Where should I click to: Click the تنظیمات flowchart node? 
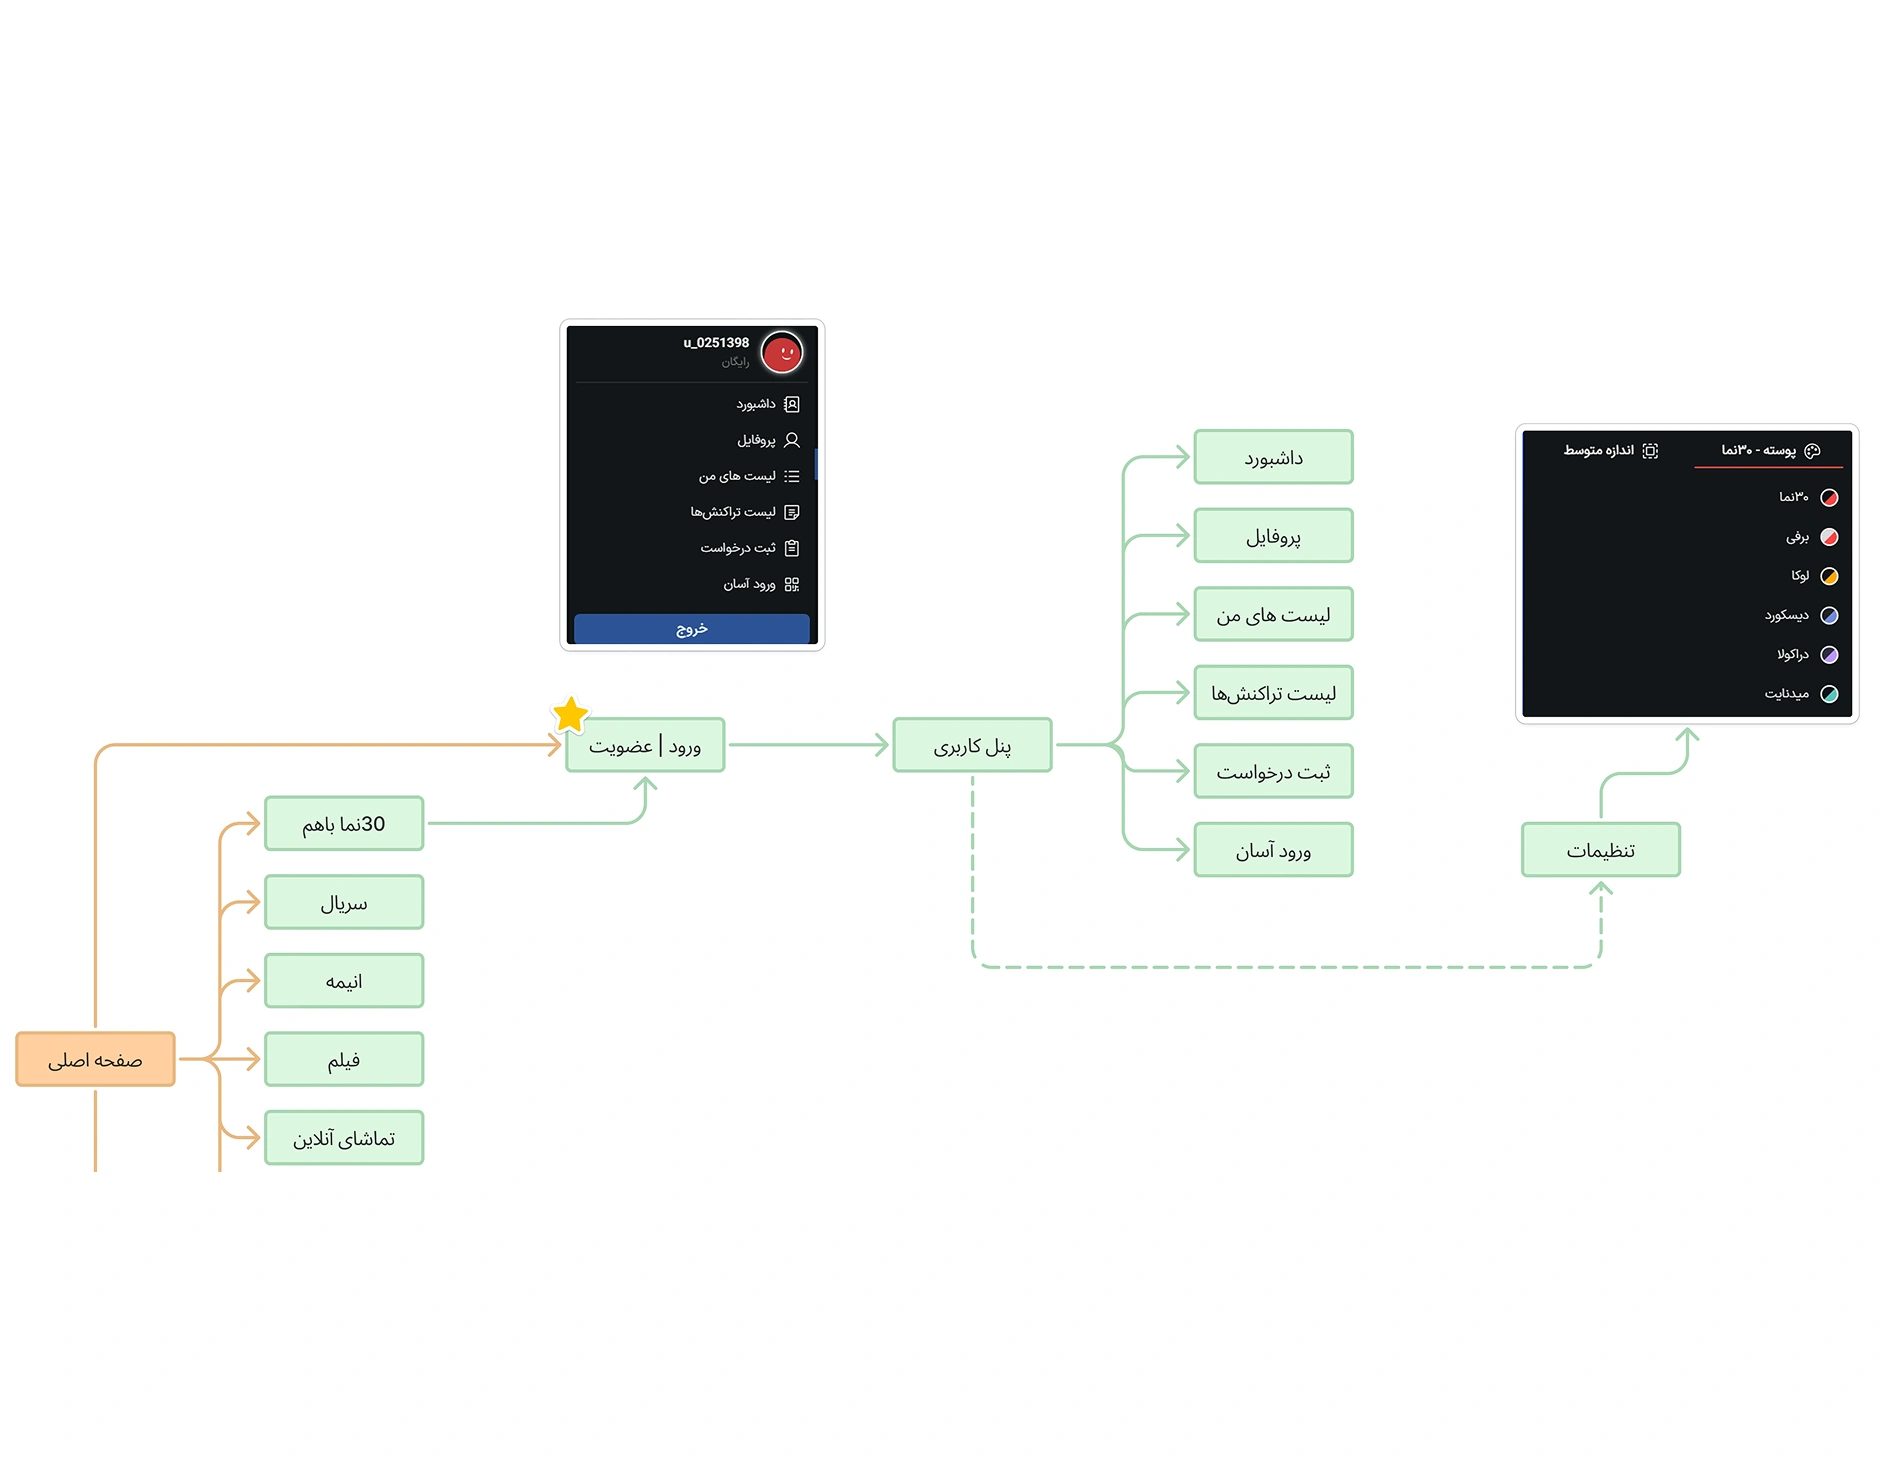[1600, 850]
